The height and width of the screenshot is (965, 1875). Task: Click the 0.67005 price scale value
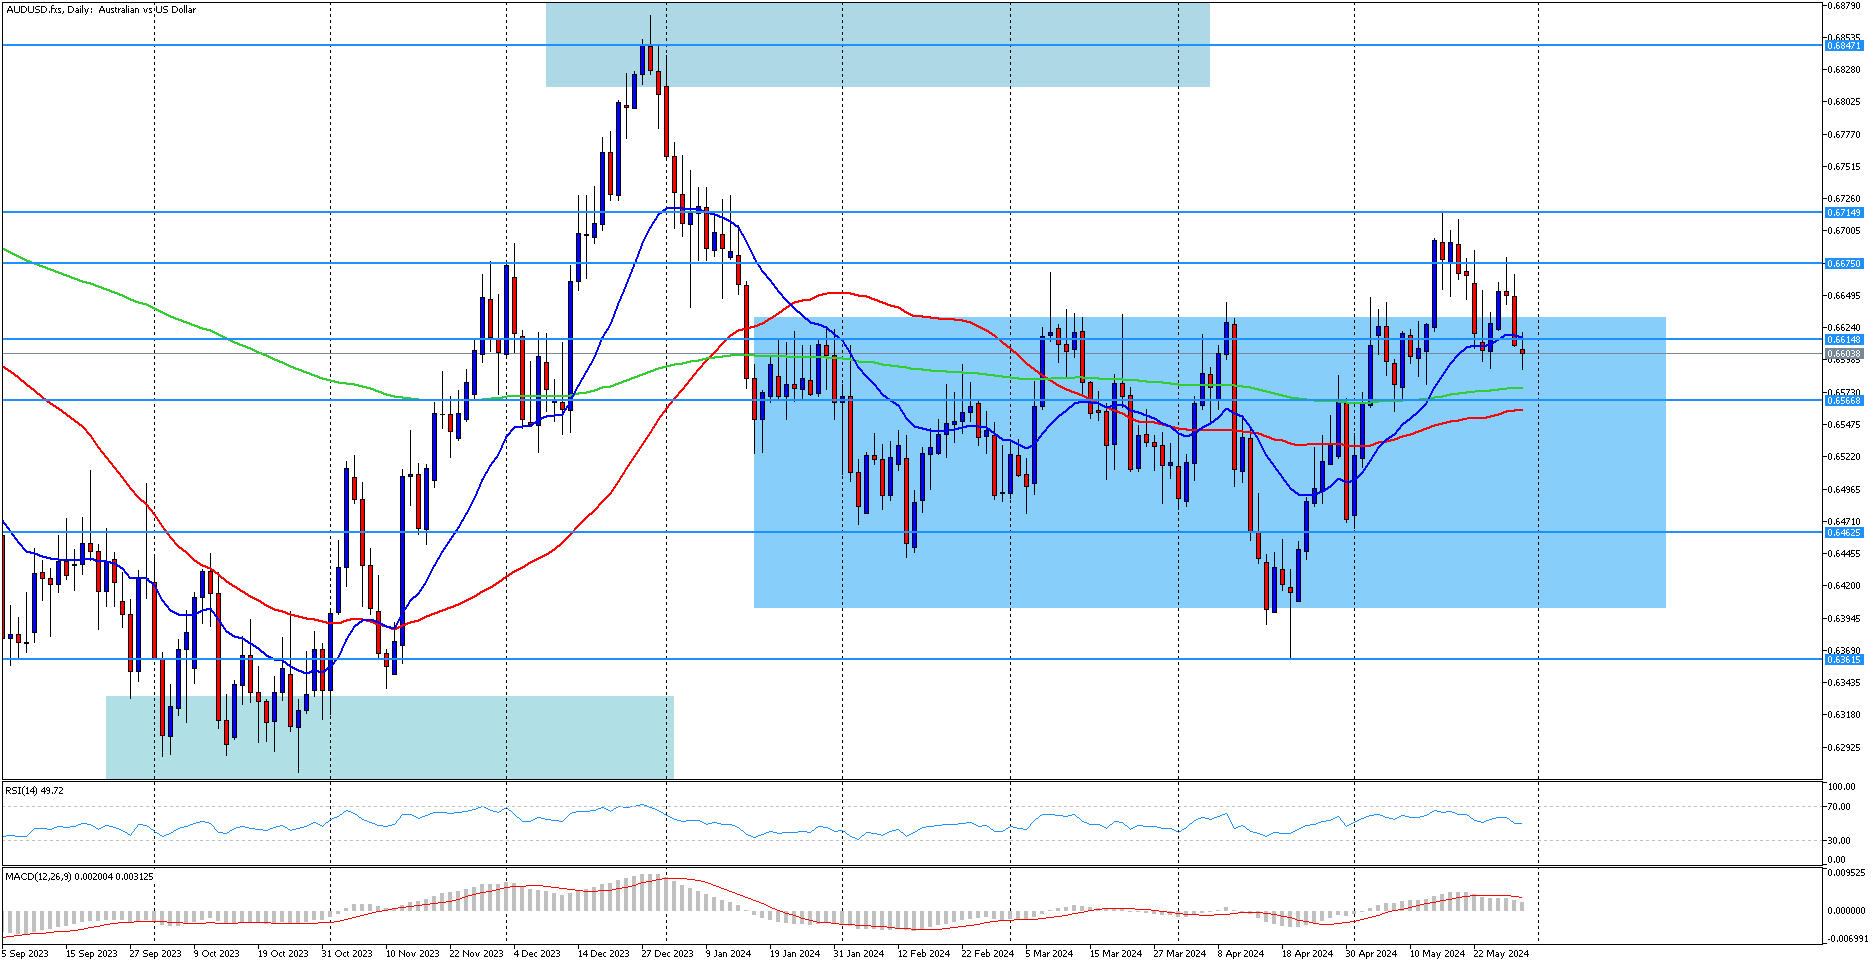point(1844,231)
